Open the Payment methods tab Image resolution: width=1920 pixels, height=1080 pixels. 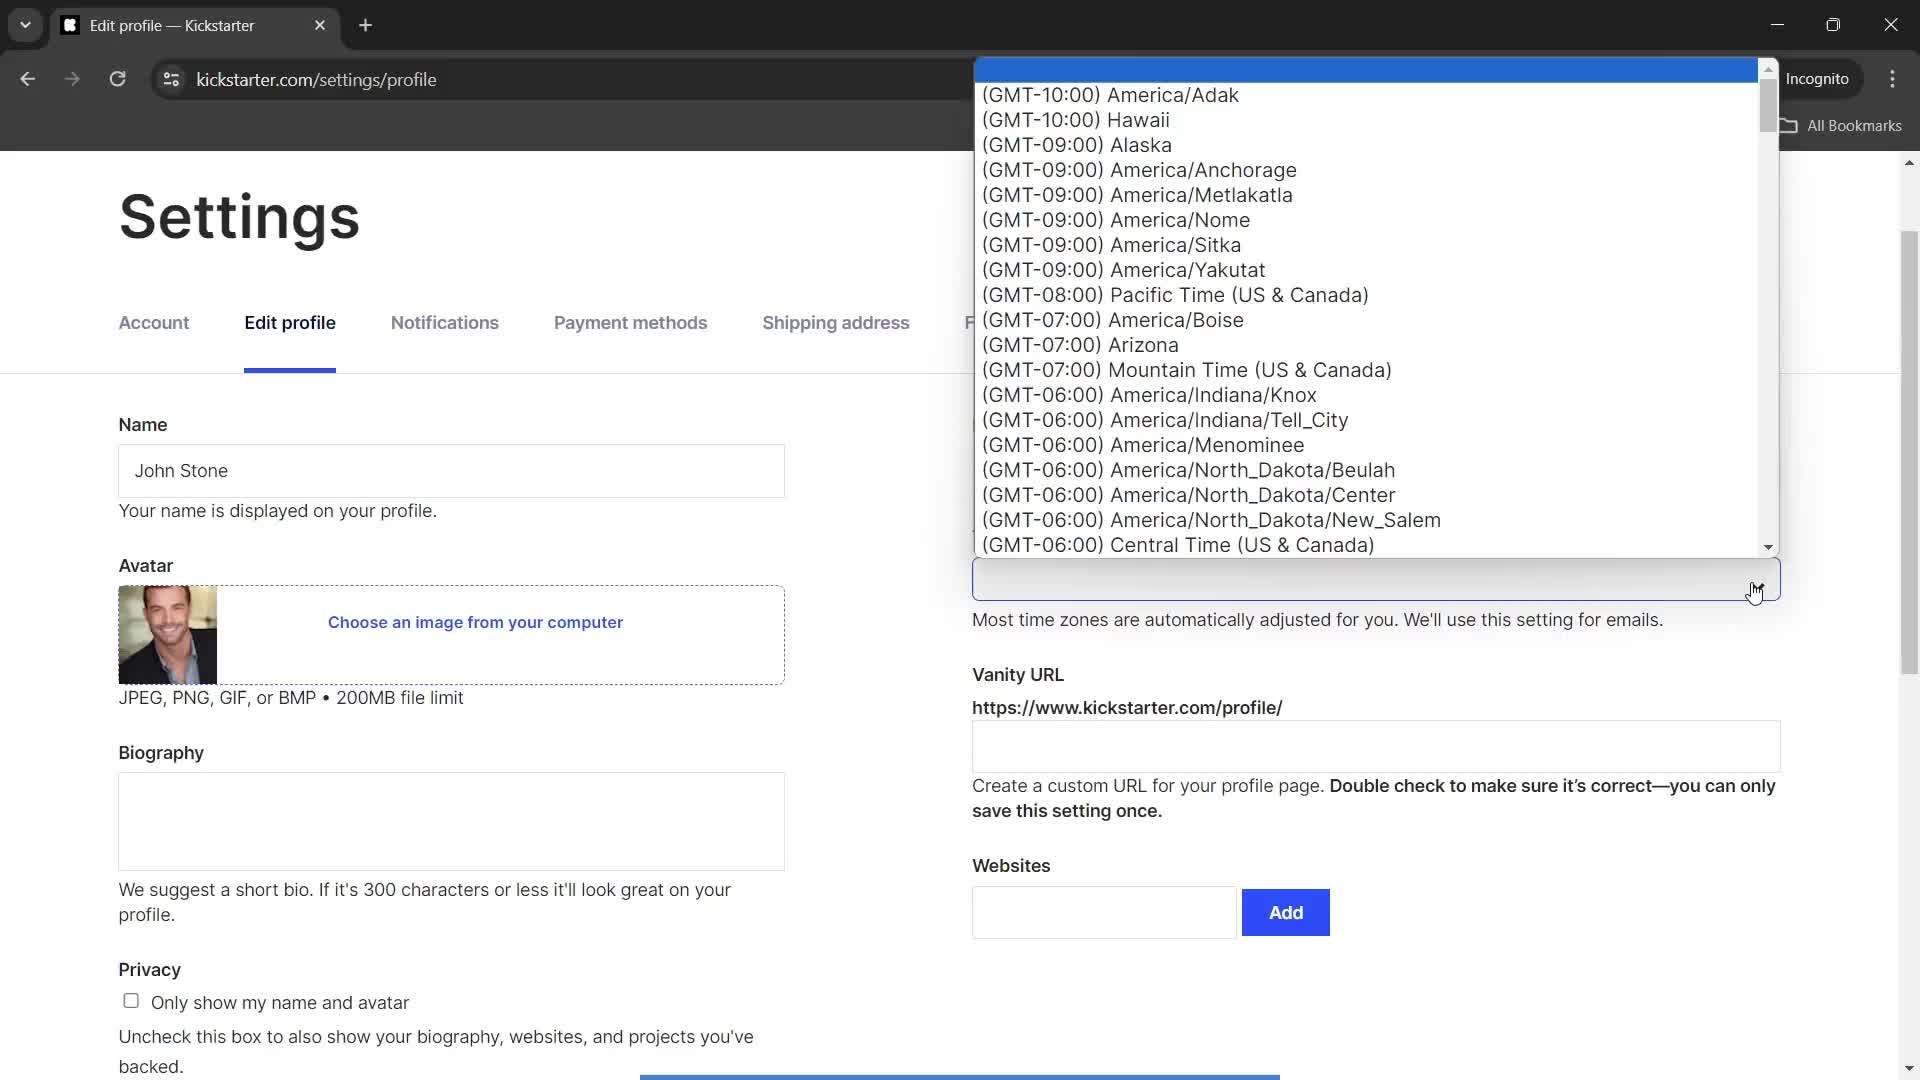tap(630, 322)
